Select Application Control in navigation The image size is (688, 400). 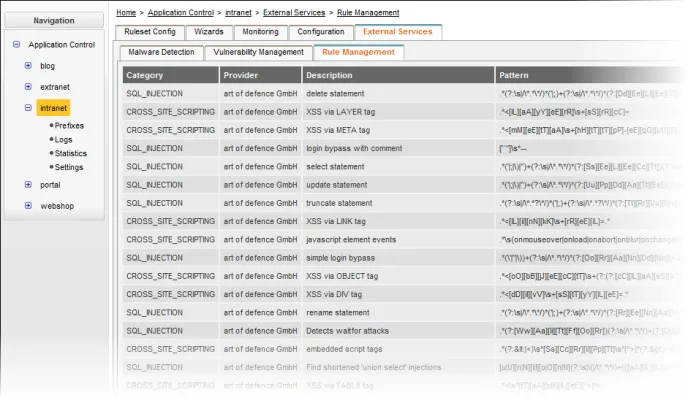61,45
